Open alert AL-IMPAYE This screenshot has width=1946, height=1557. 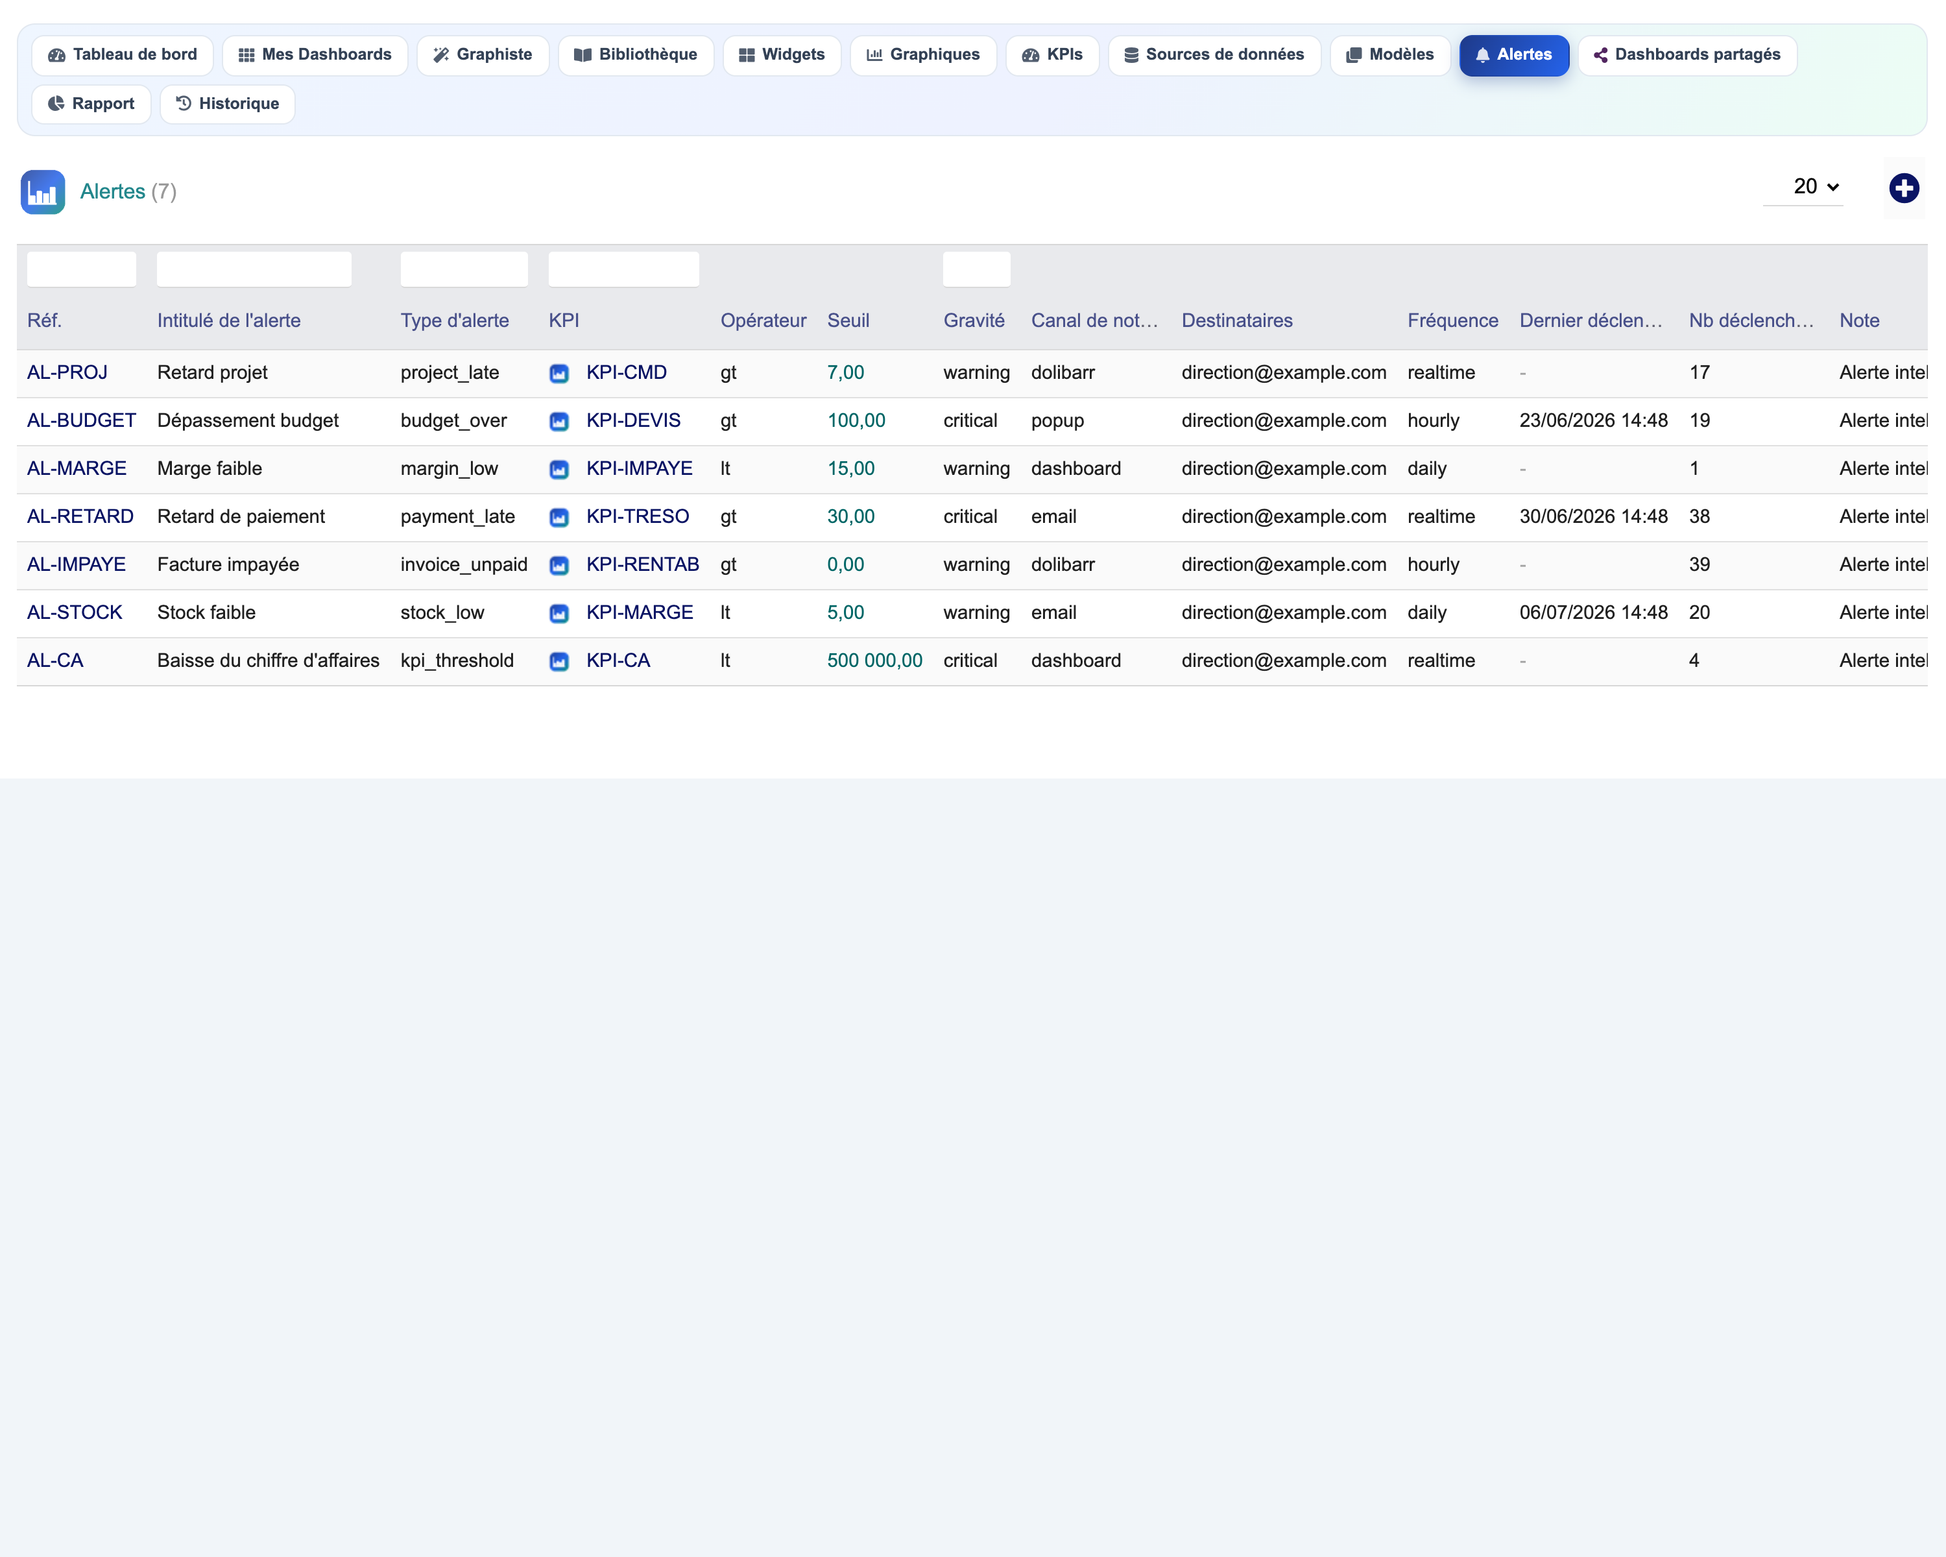pos(76,565)
